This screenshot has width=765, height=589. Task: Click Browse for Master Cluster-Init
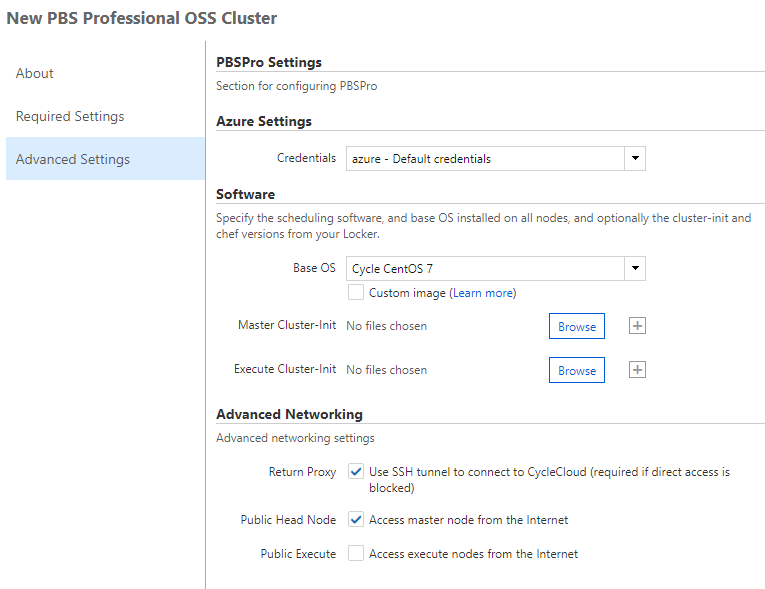(x=576, y=327)
